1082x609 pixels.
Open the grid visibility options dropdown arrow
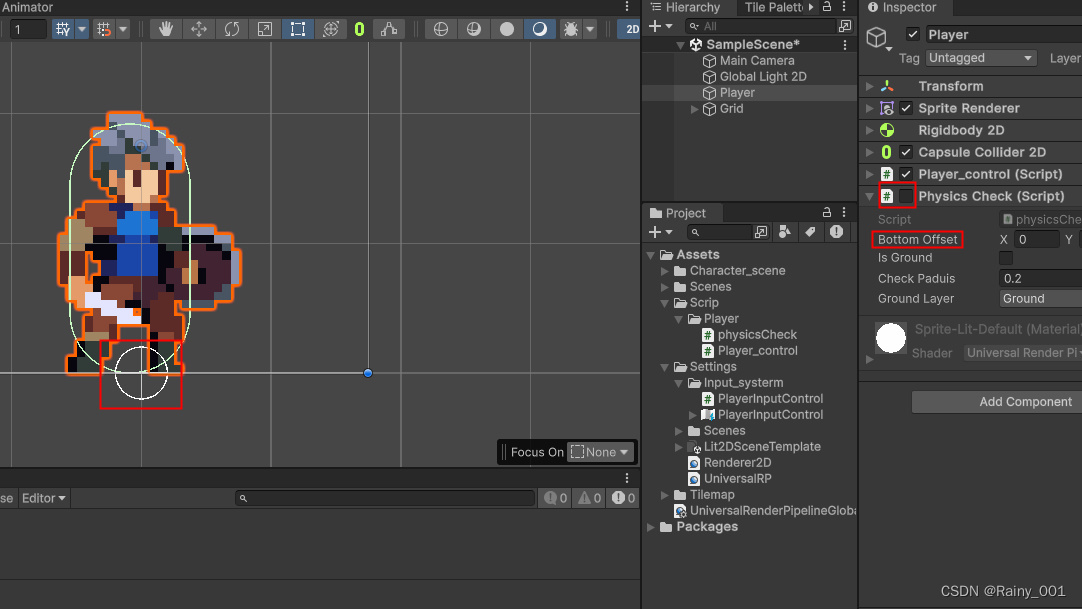(82, 29)
